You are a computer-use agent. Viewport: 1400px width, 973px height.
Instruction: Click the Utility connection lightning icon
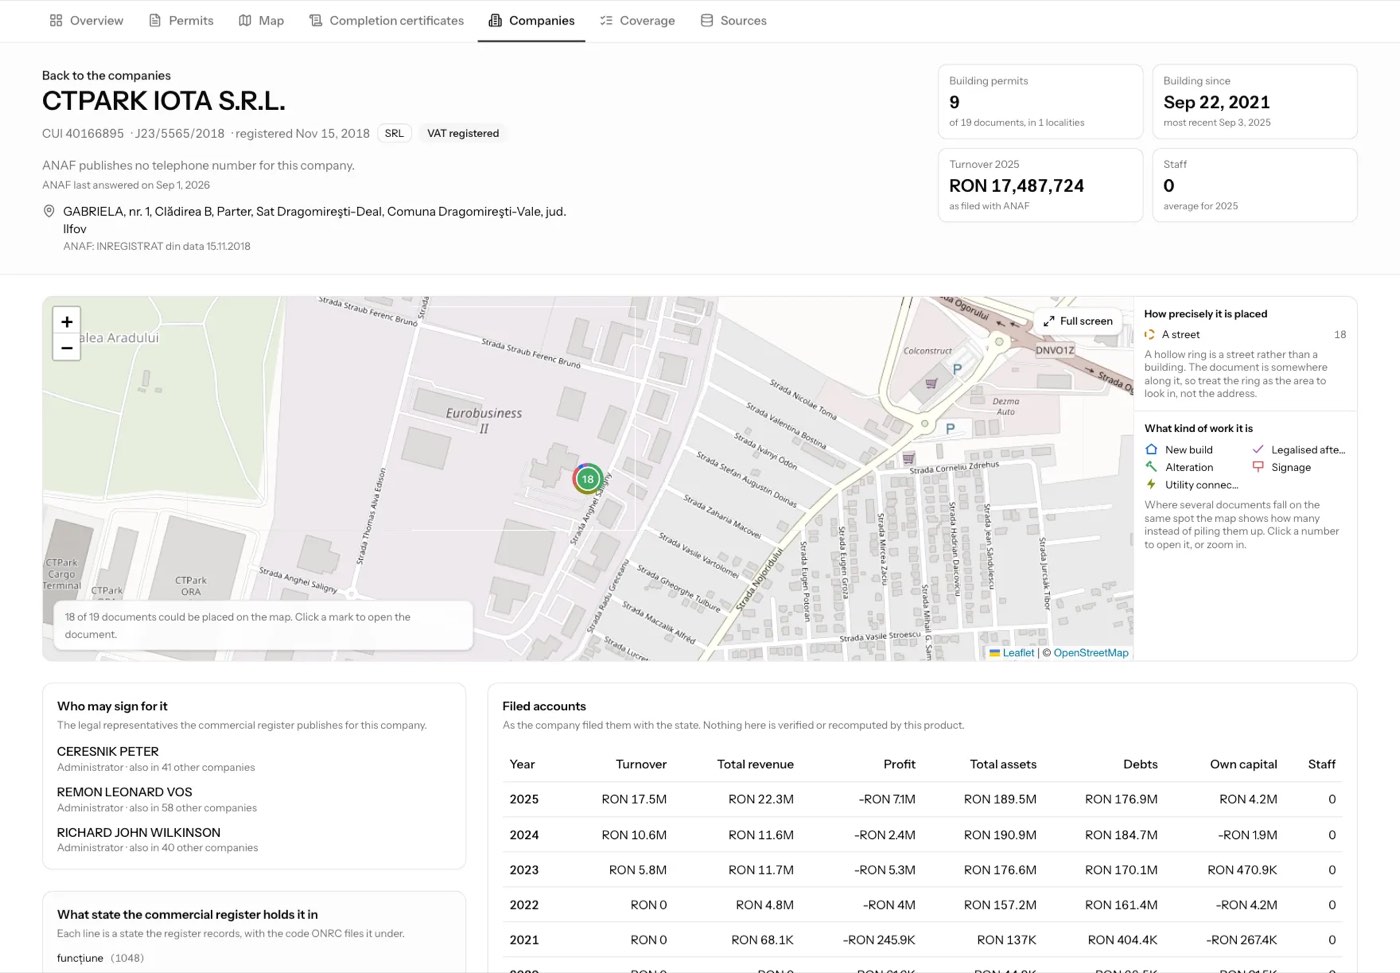click(x=1151, y=484)
